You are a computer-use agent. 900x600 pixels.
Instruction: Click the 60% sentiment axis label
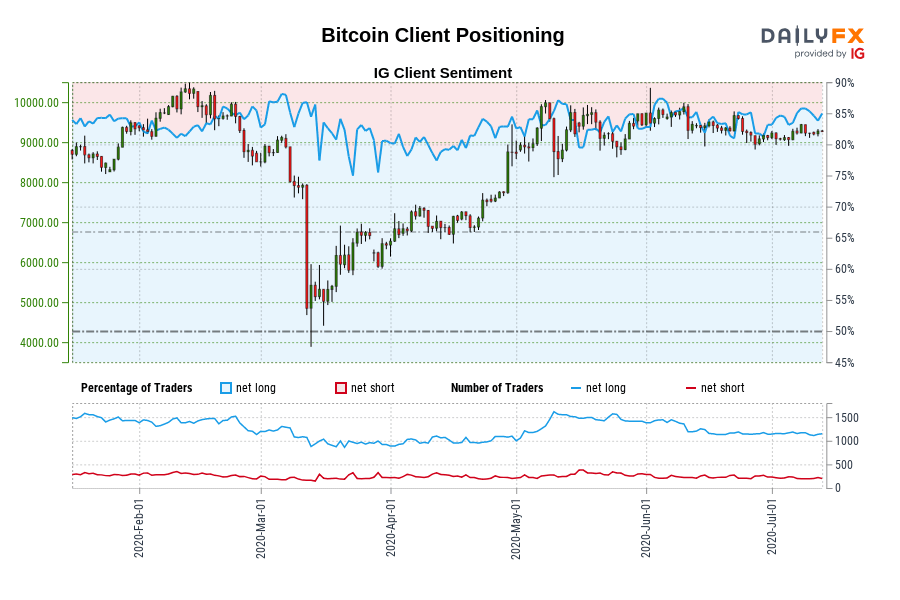[x=844, y=269]
